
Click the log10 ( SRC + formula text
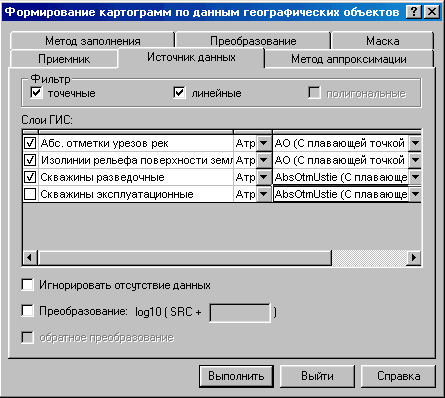(x=168, y=312)
